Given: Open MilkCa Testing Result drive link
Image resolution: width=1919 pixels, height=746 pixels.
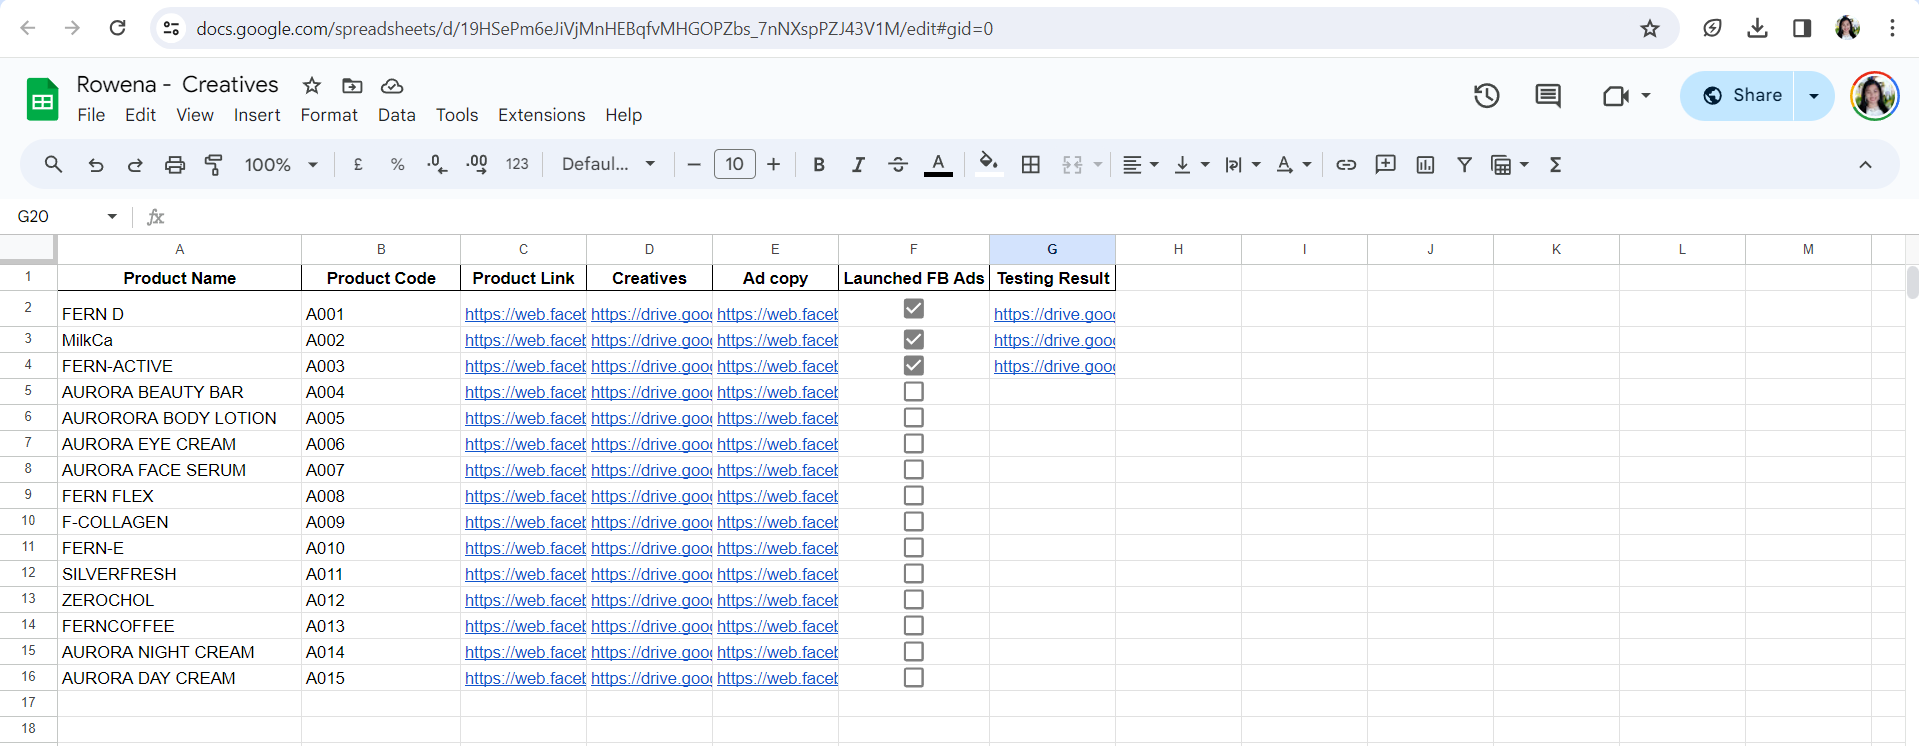Looking at the screenshot, I should coord(1054,341).
